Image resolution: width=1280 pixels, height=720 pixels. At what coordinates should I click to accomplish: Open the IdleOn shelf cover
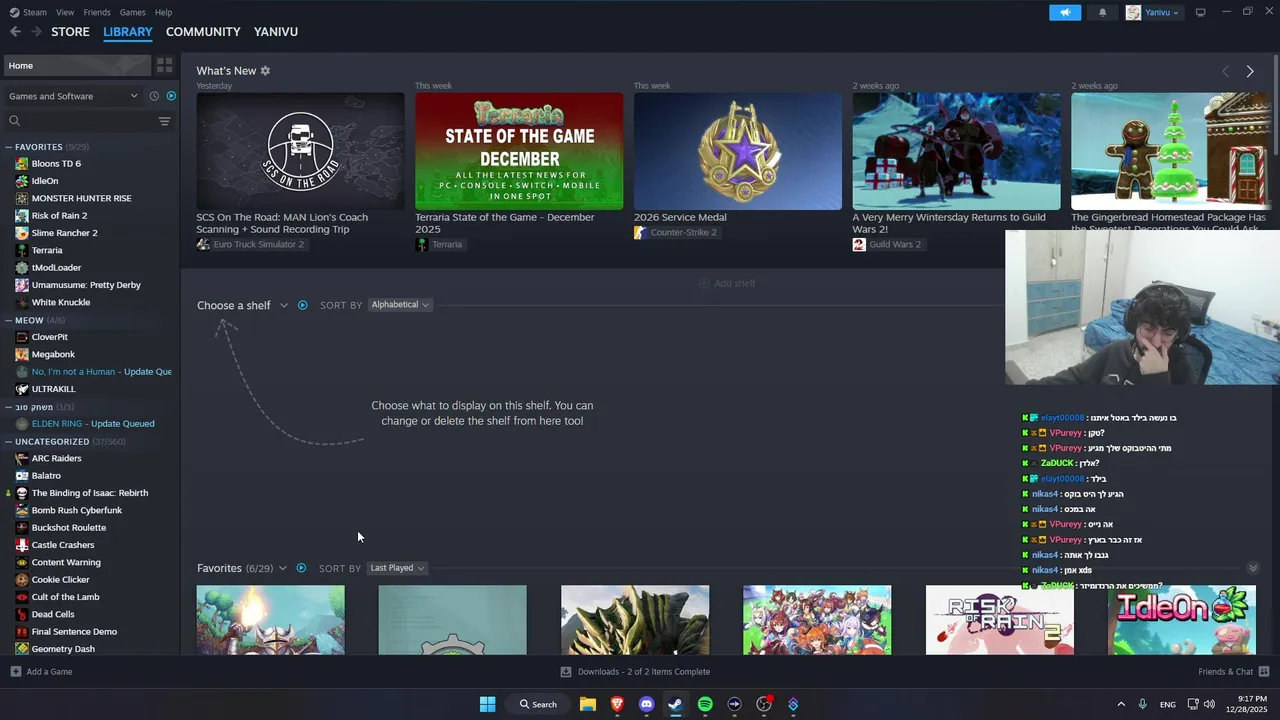tap(1182, 620)
